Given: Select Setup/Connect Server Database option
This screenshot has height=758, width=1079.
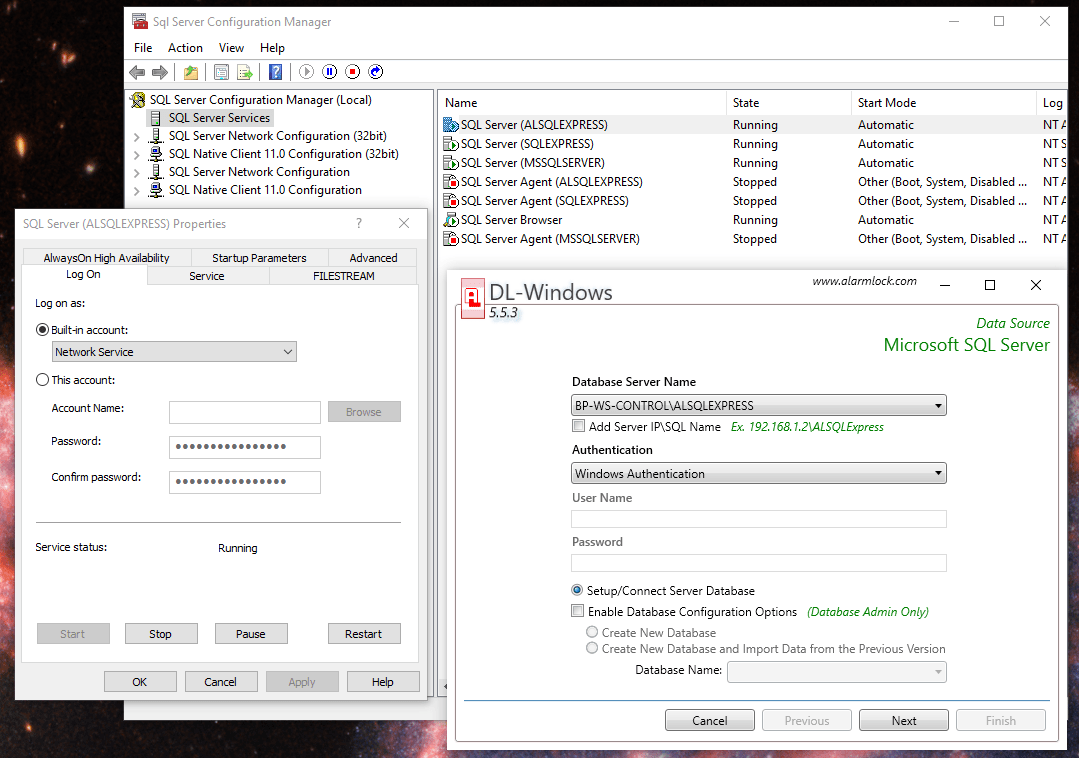Looking at the screenshot, I should [577, 590].
